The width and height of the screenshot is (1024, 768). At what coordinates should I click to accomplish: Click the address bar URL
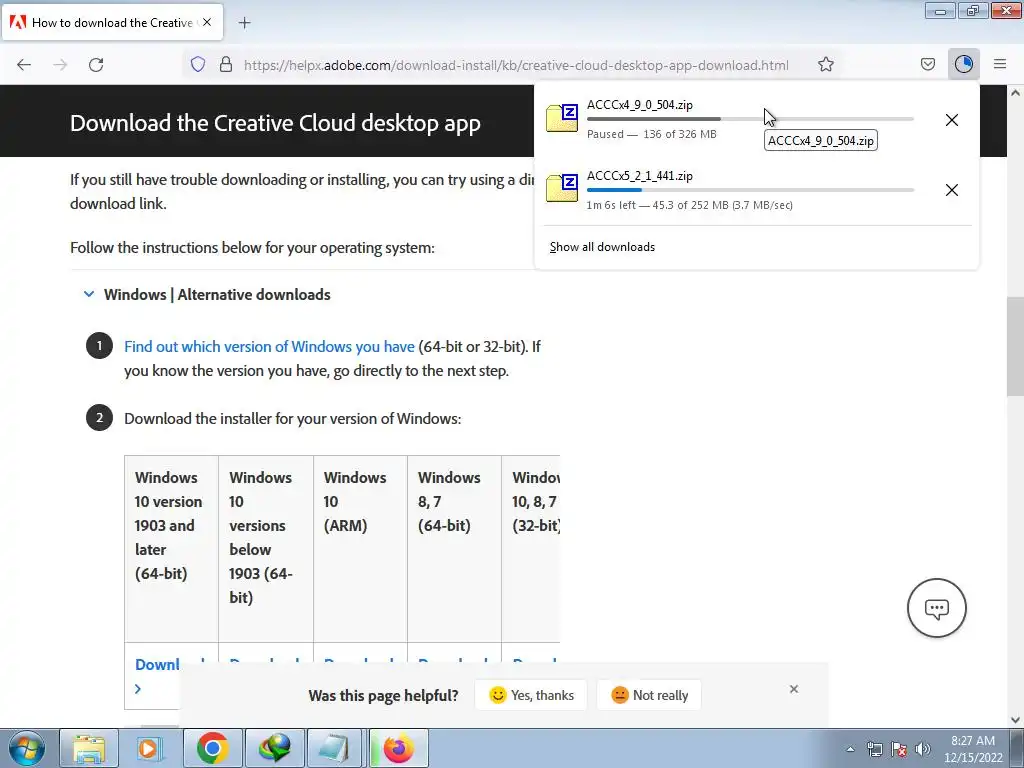[516, 65]
